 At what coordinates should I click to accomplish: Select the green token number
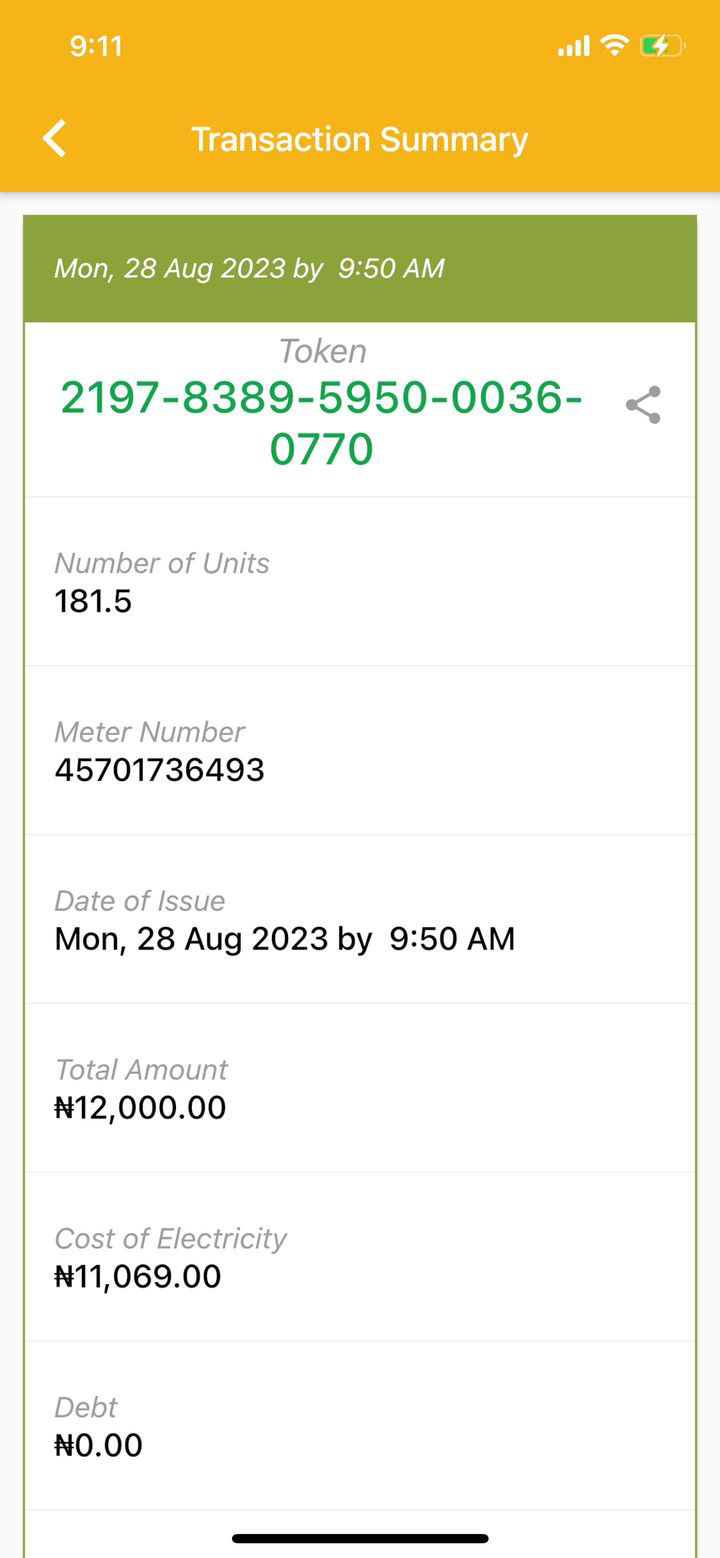321,423
